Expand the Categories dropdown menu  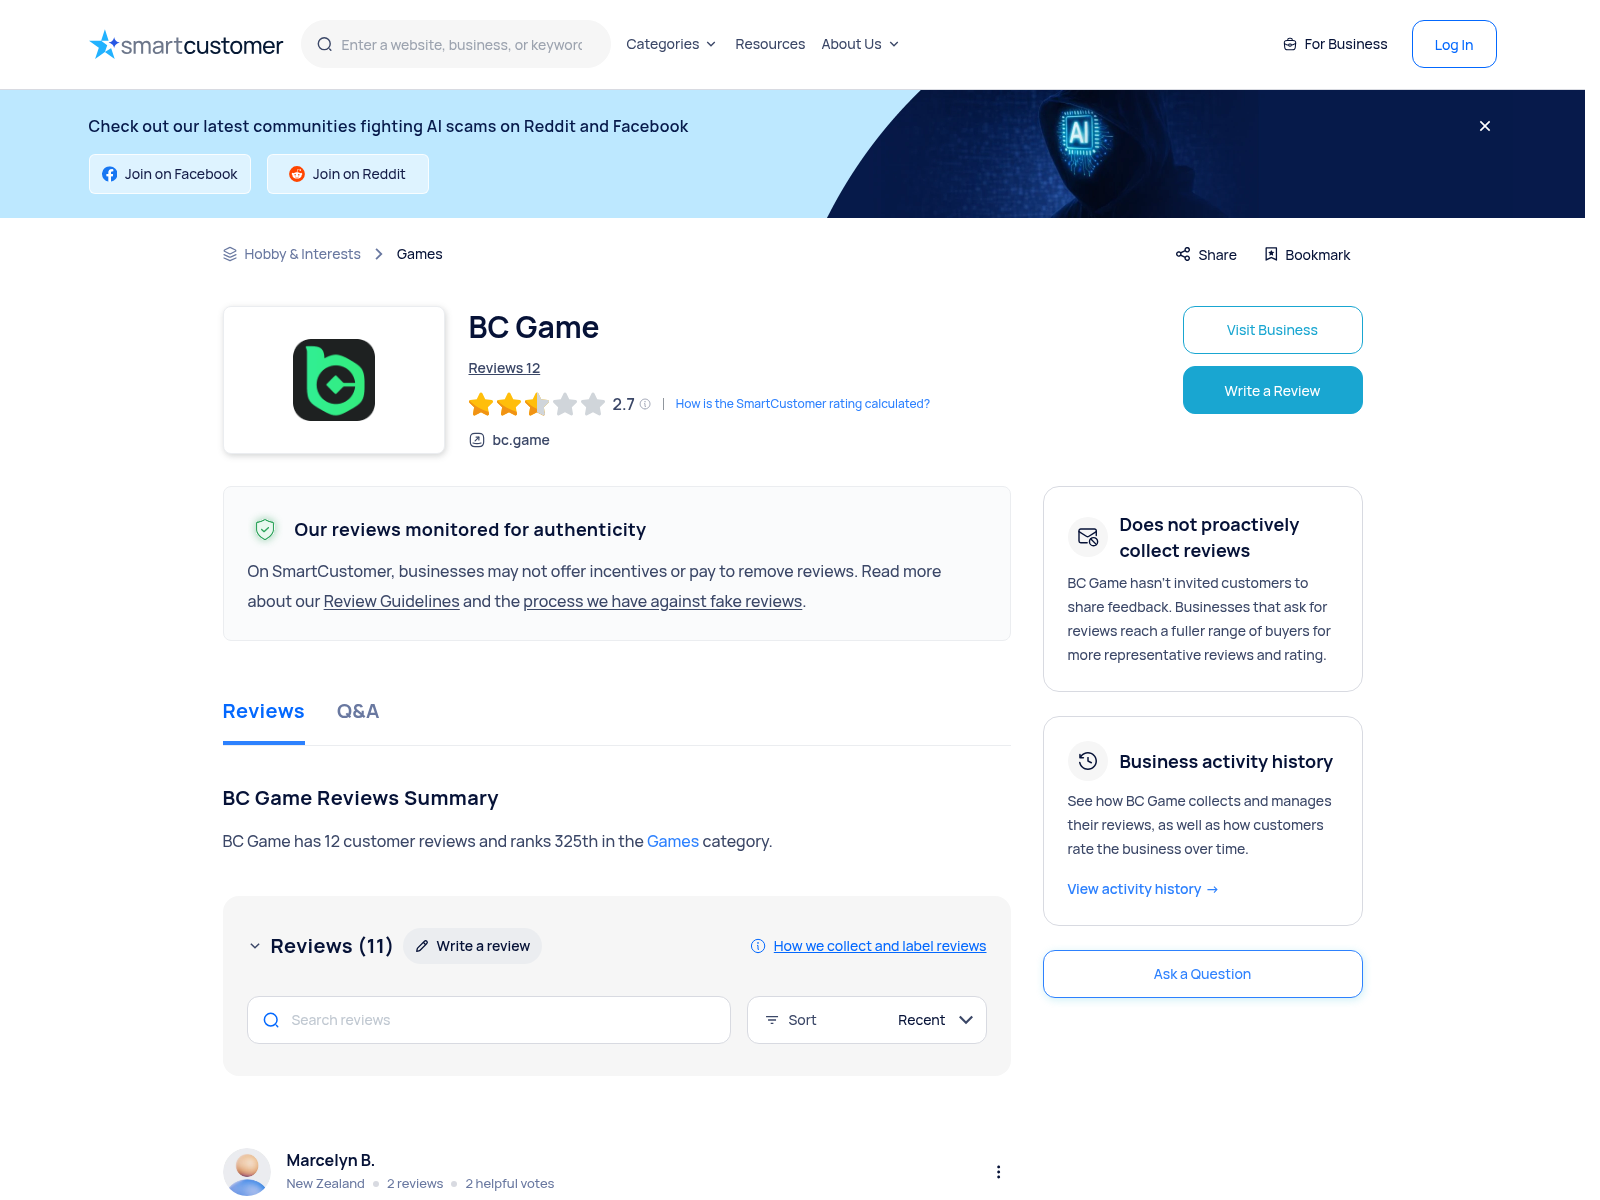pos(671,44)
